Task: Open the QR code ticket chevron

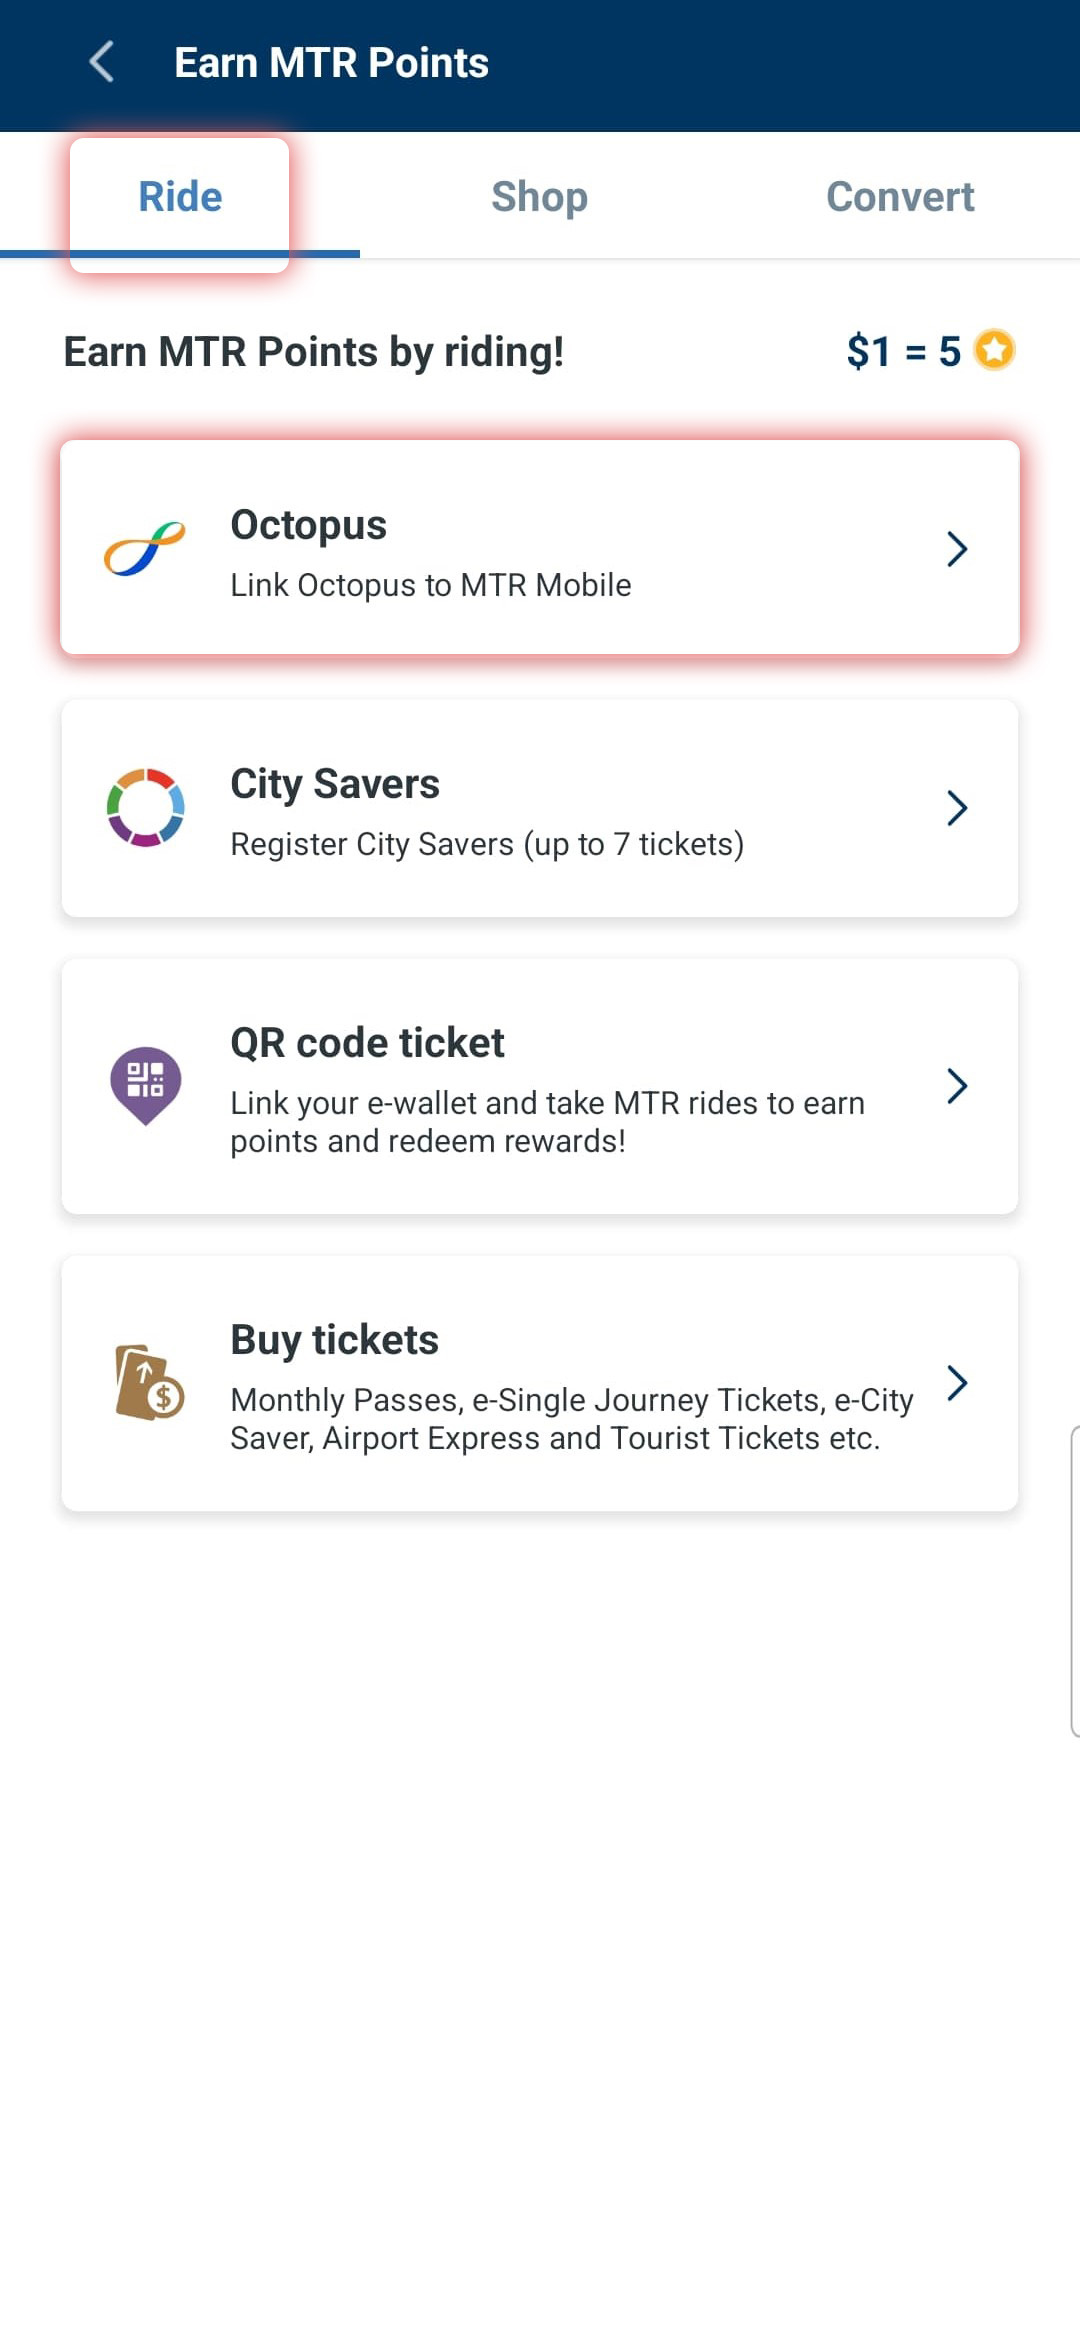Action: pos(957,1086)
